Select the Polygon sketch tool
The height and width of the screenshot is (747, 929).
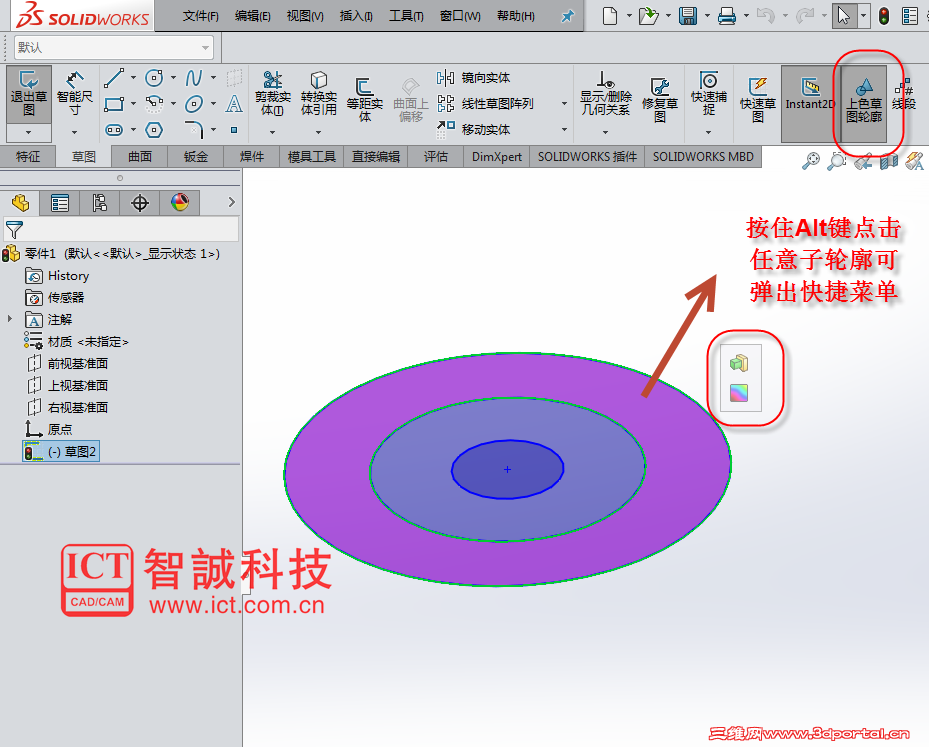(x=154, y=130)
